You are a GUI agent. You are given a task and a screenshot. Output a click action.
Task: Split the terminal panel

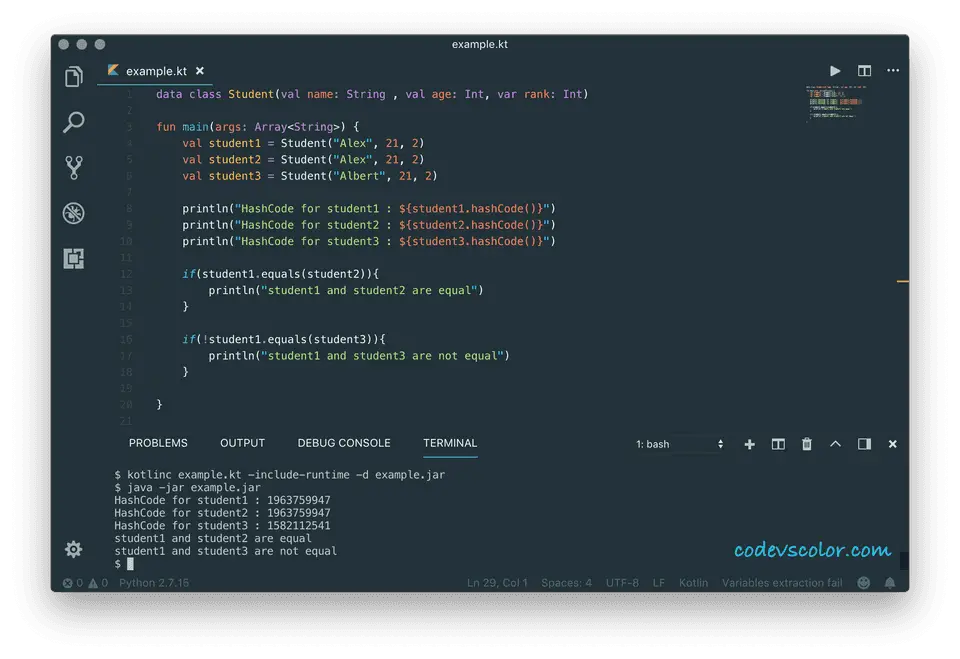pyautogui.click(x=778, y=444)
